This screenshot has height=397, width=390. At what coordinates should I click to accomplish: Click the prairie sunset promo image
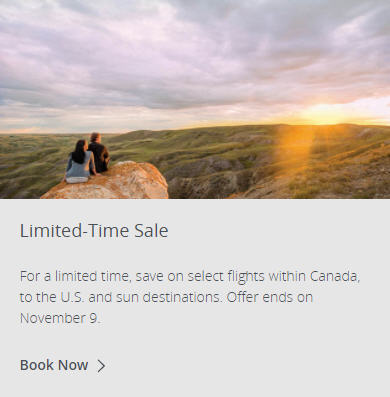tap(195, 99)
